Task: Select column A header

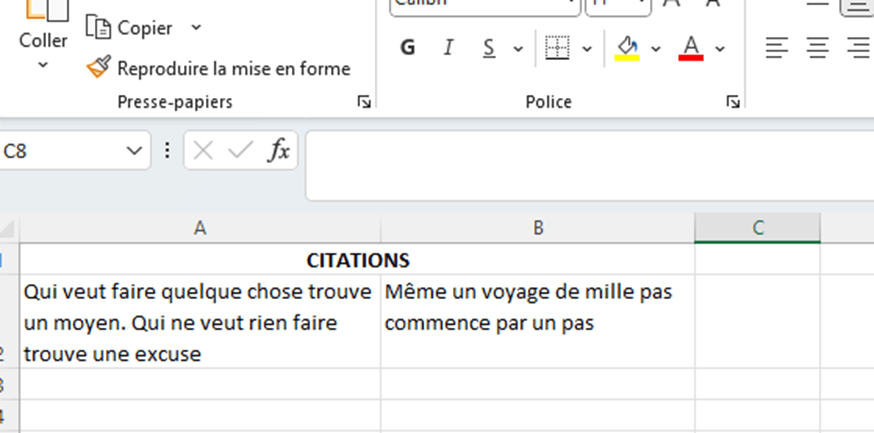Action: coord(200,228)
